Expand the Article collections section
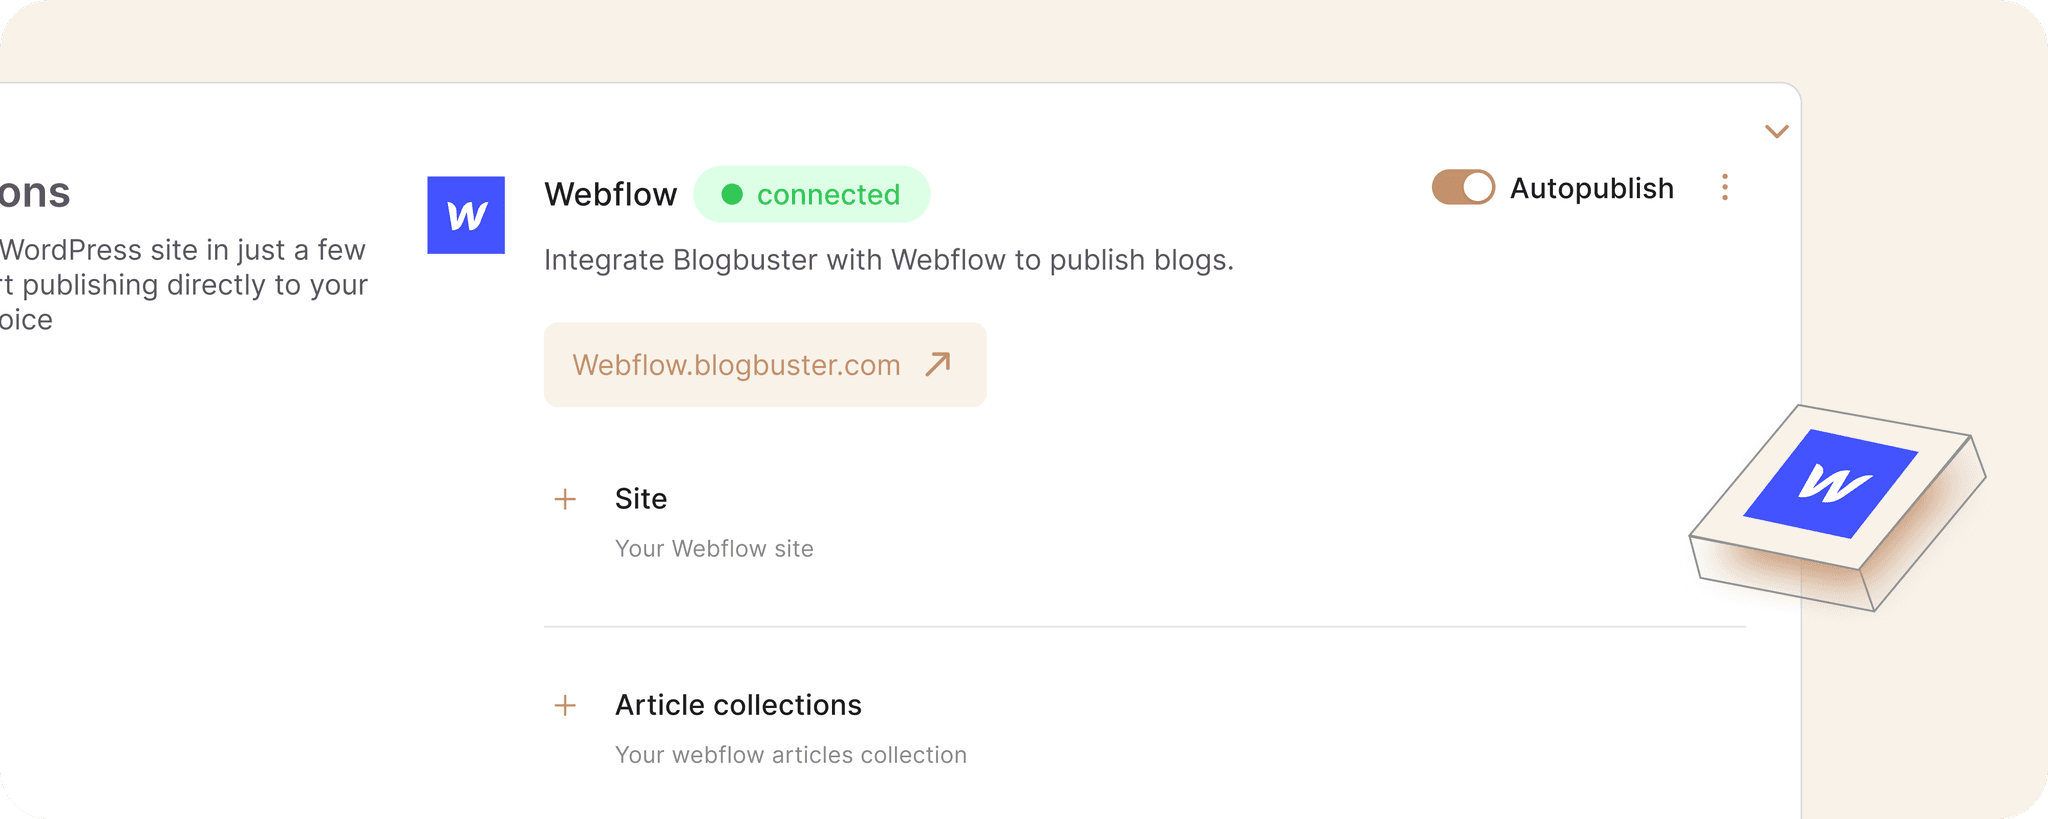Screen dimensions: 2048x819 tap(739, 704)
